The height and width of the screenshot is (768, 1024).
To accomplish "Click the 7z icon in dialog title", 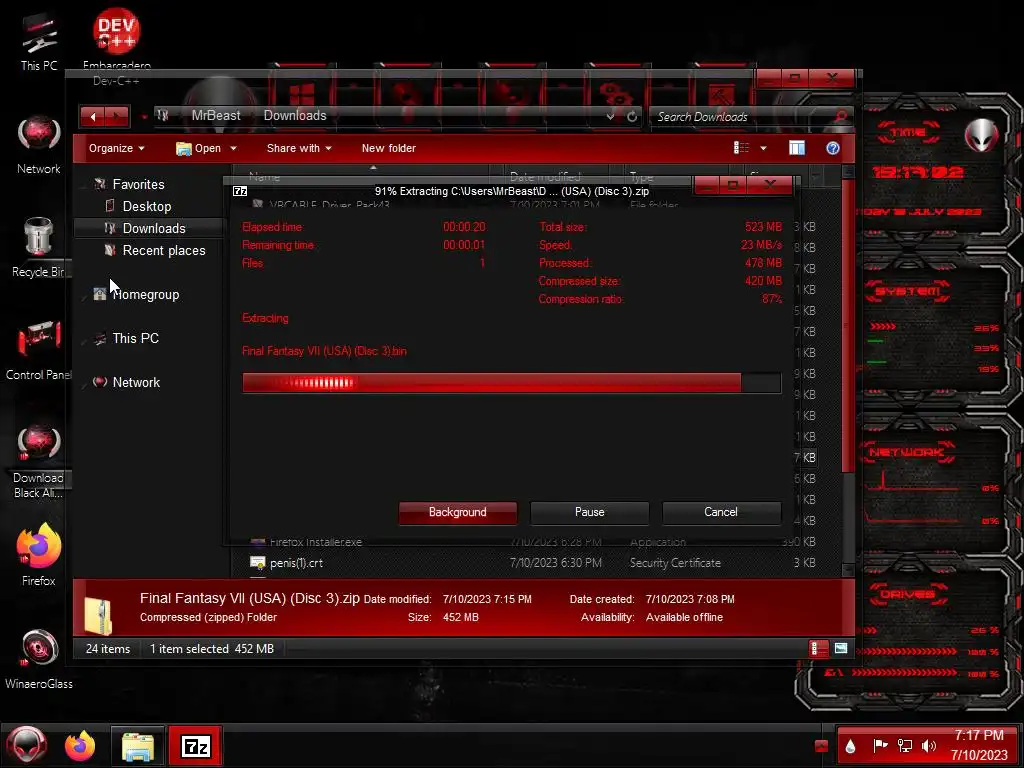I will click(x=240, y=191).
